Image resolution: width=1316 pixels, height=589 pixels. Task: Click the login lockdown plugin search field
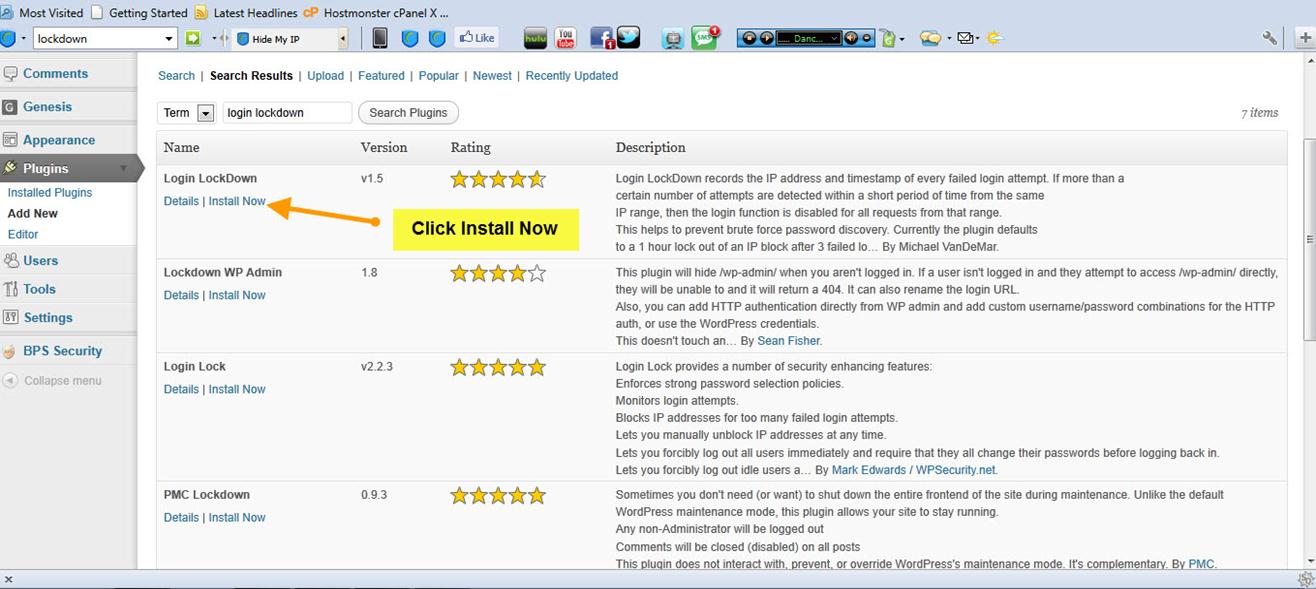tap(287, 113)
